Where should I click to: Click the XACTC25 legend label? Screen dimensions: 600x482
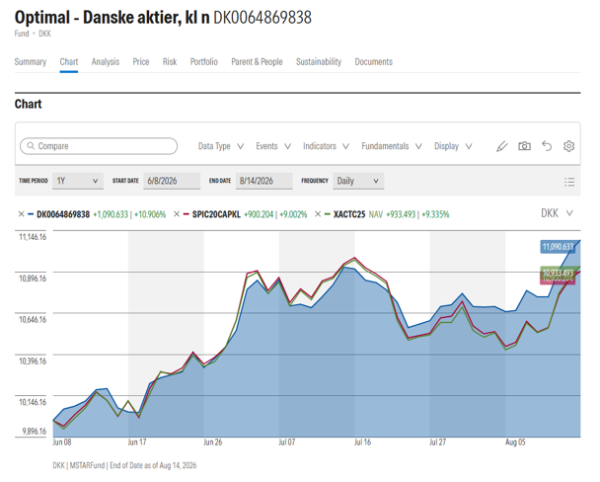coord(349,214)
